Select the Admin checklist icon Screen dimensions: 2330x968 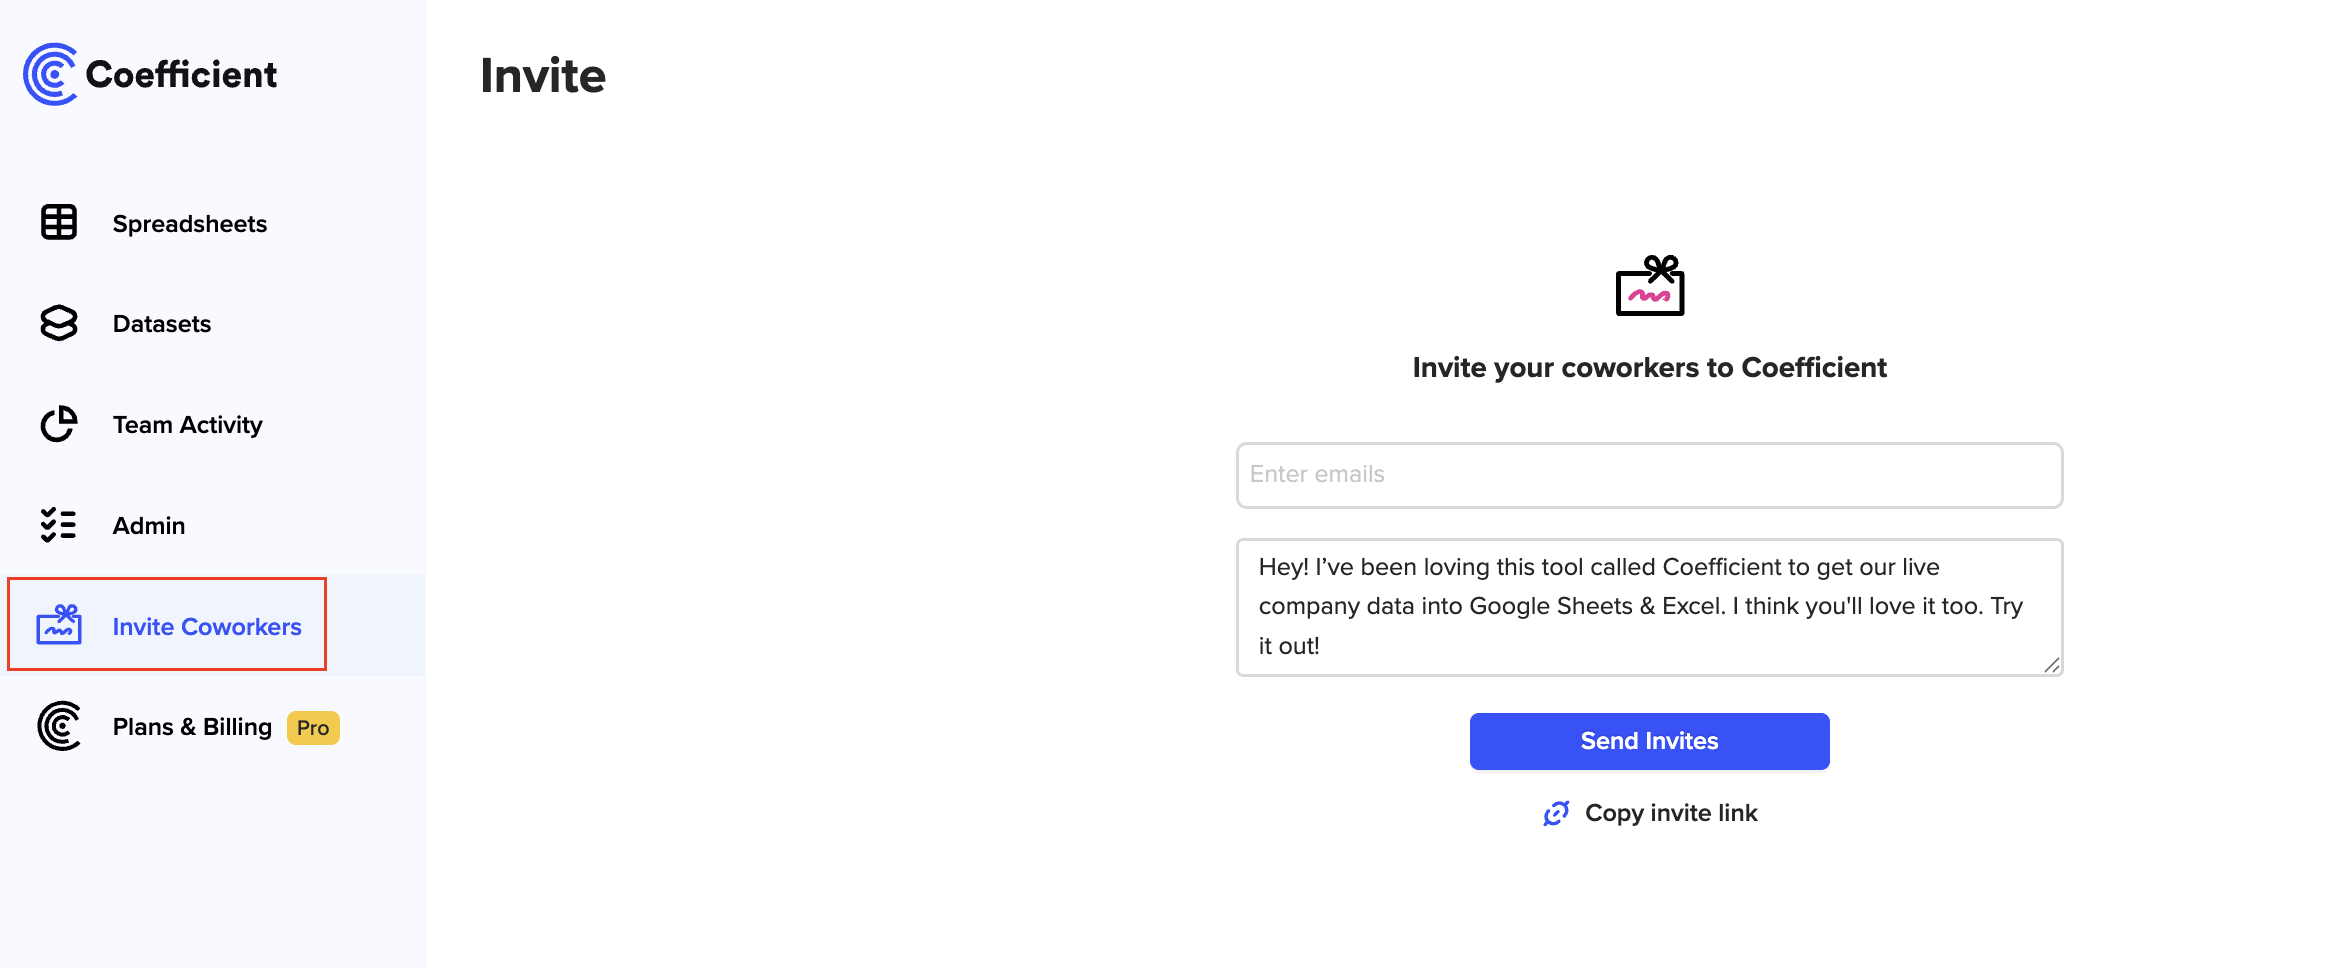(58, 524)
